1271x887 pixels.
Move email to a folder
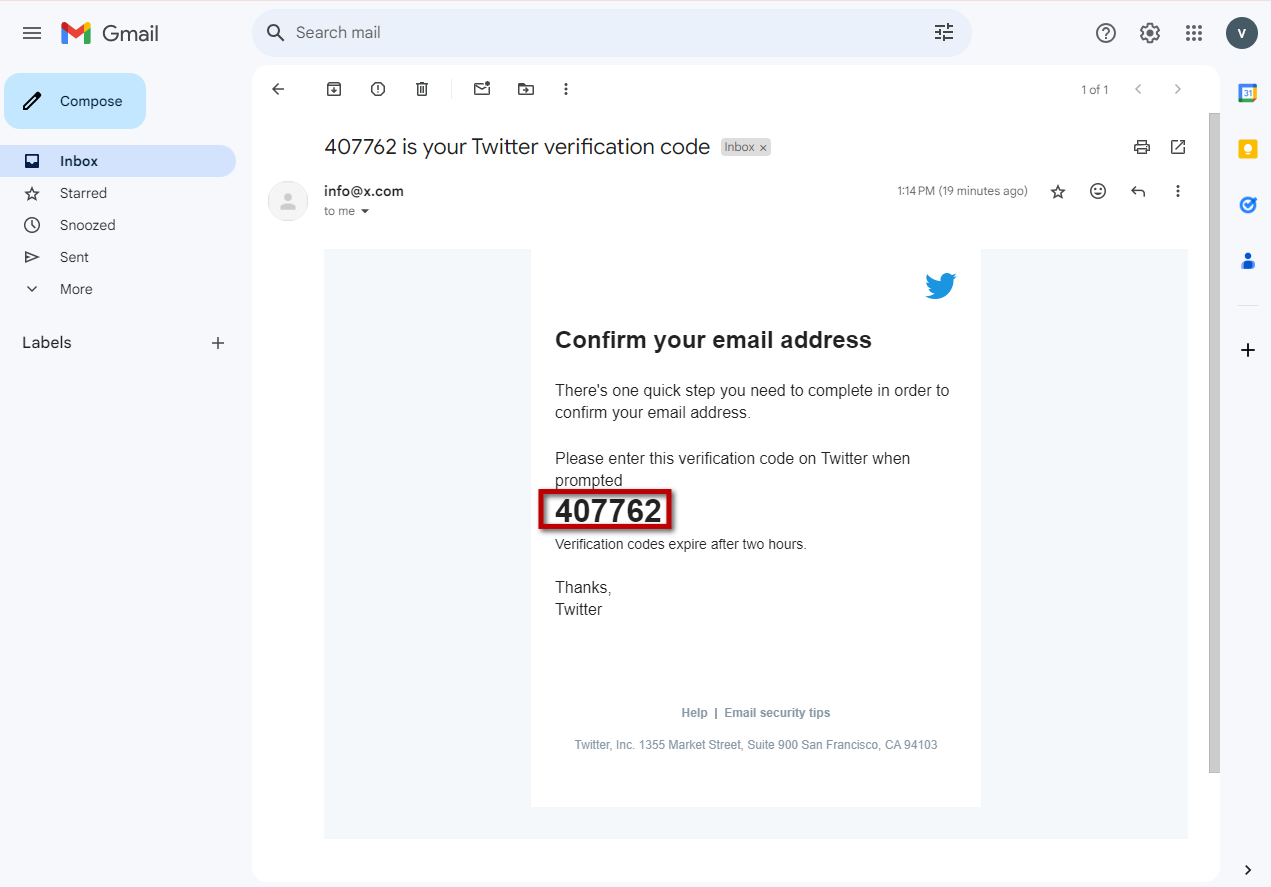click(x=526, y=89)
